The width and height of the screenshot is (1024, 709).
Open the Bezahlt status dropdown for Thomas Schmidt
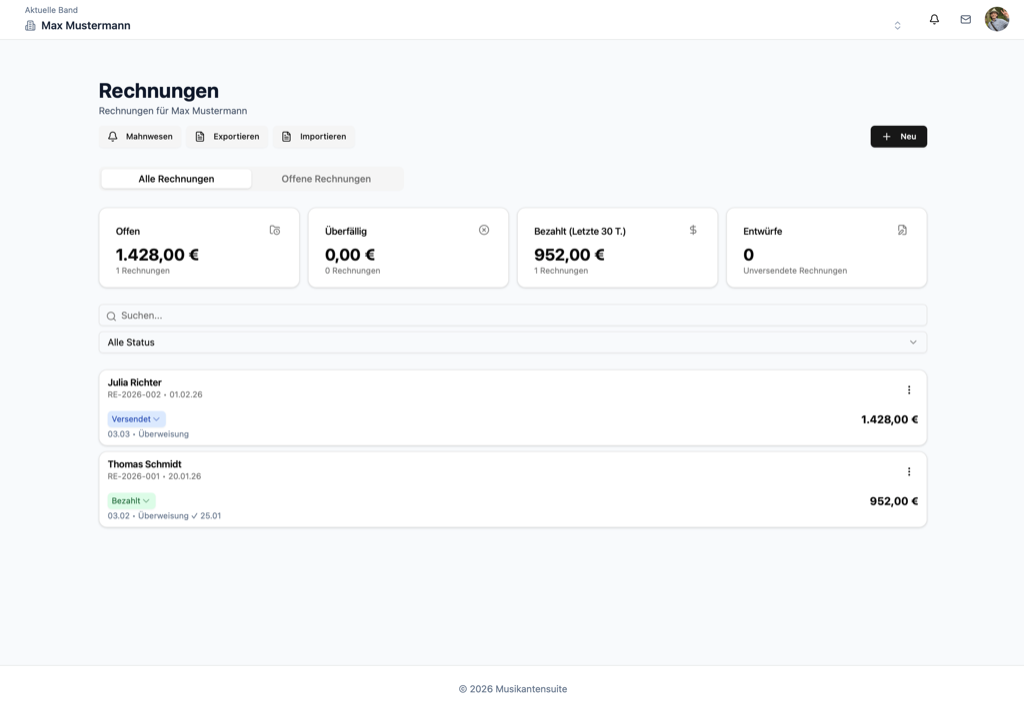tap(131, 501)
